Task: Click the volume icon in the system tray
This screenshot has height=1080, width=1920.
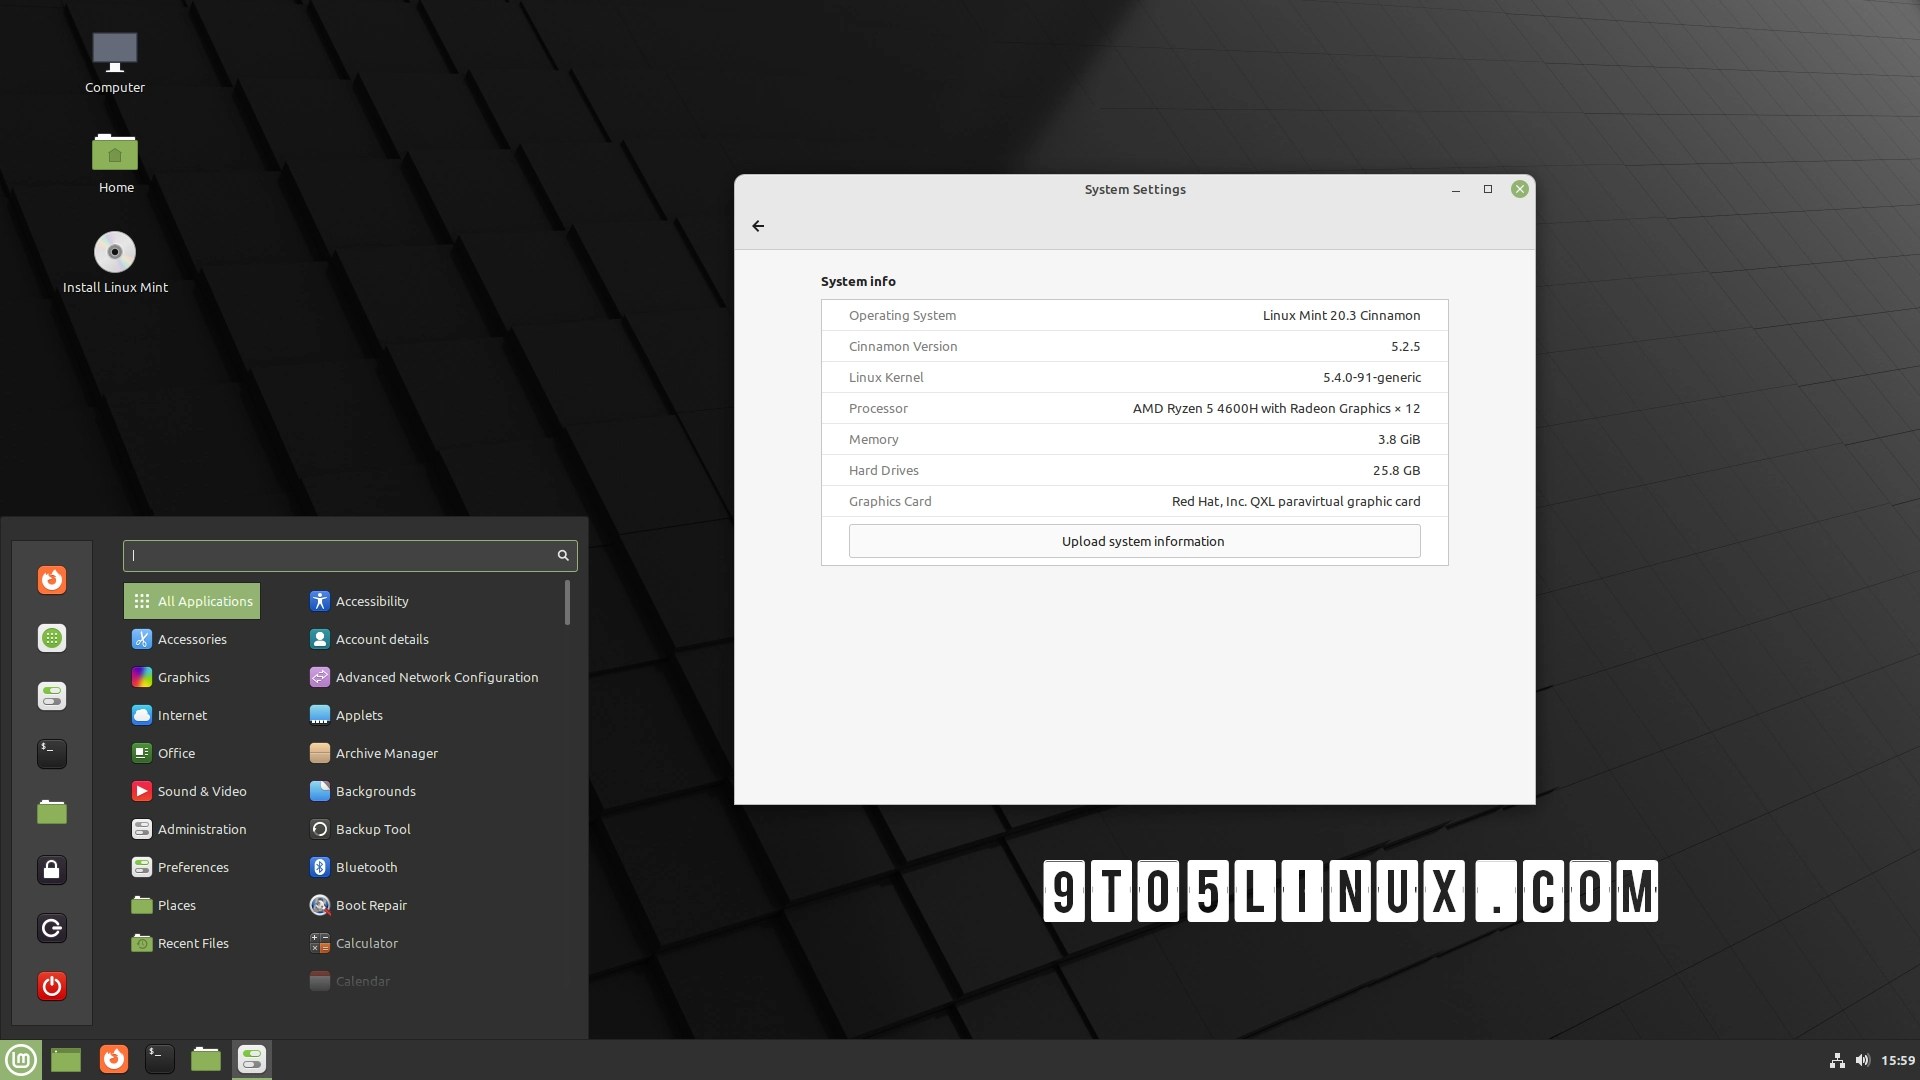Action: [x=1862, y=1061]
